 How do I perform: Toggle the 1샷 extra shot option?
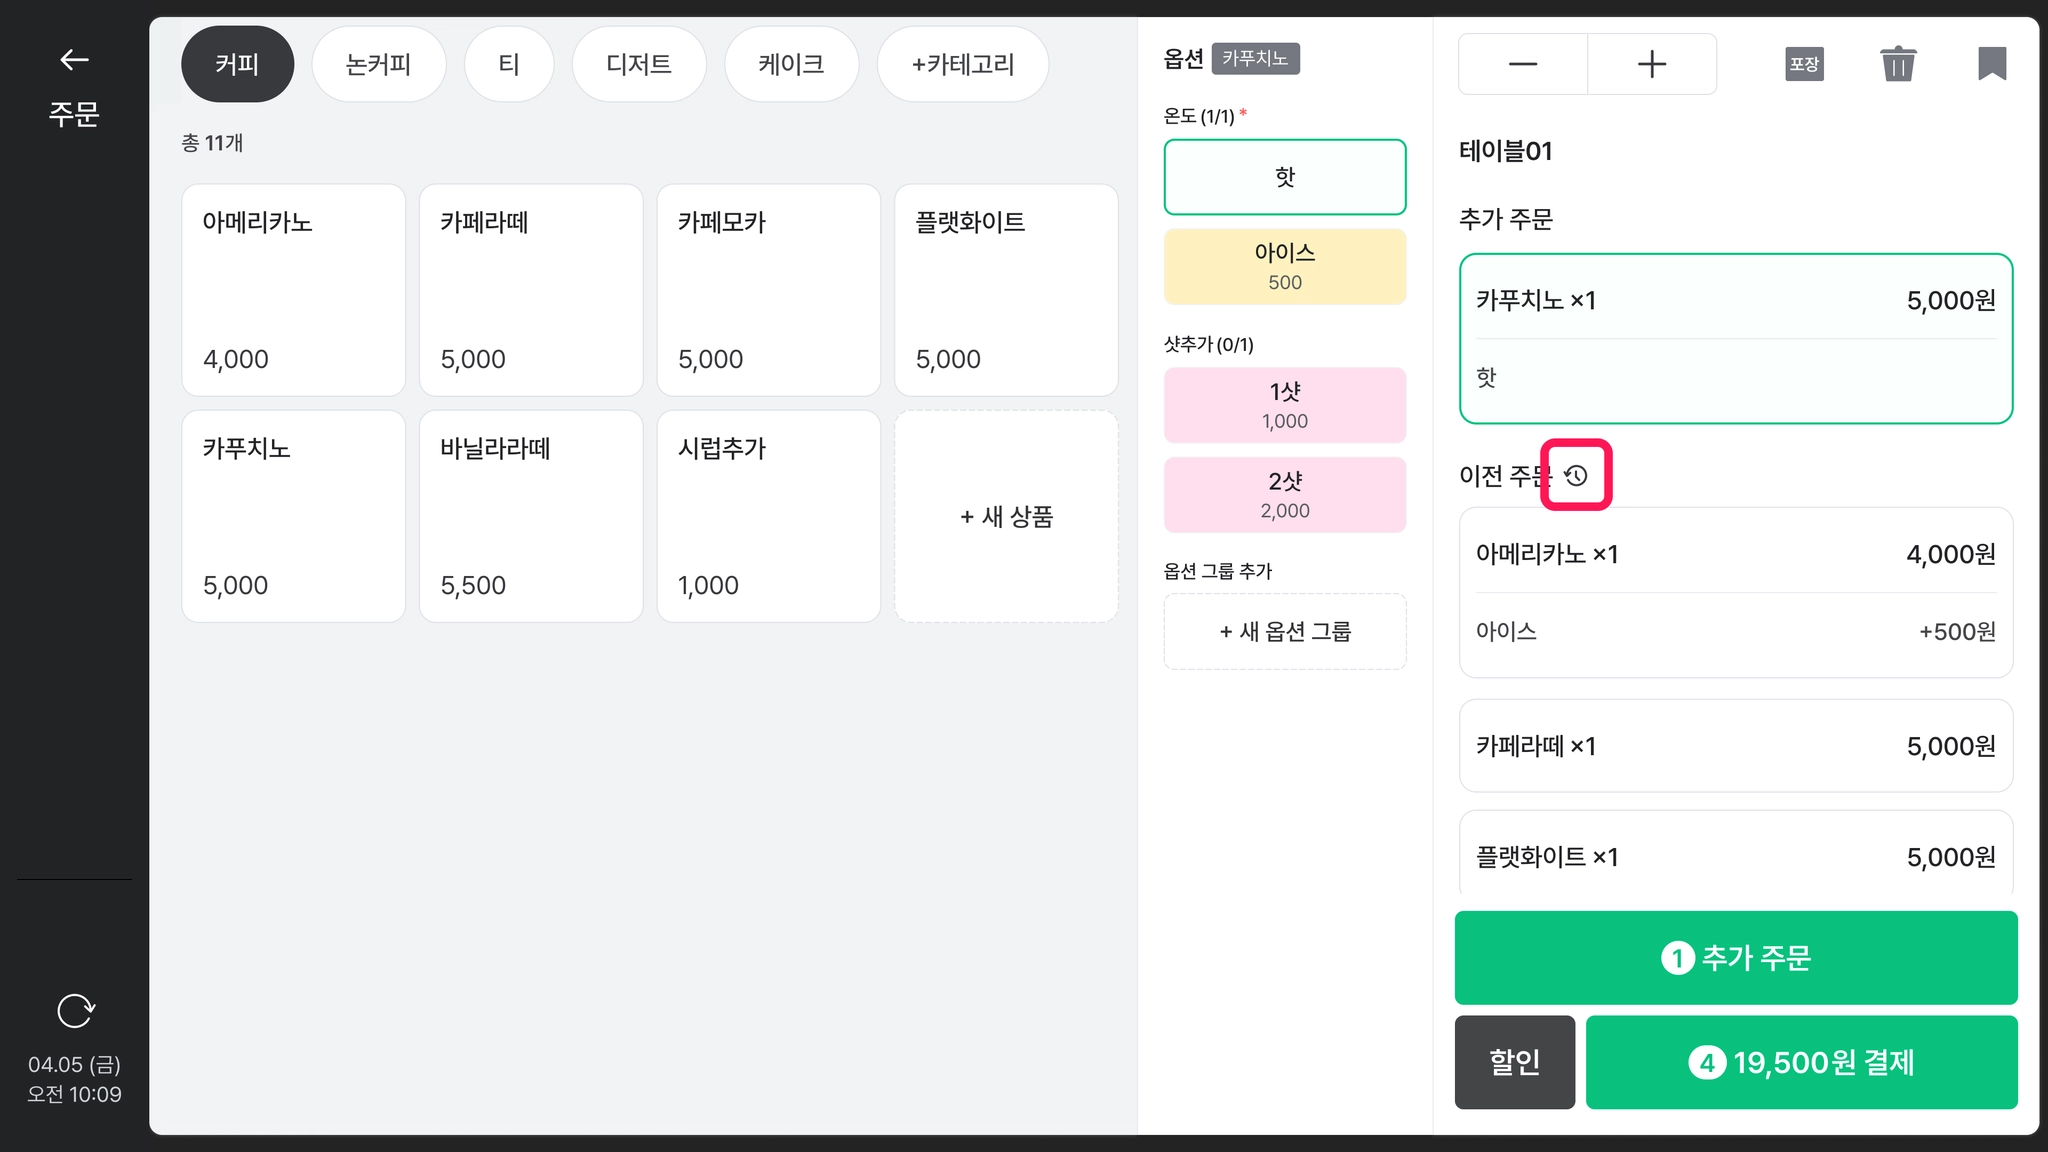(1285, 405)
